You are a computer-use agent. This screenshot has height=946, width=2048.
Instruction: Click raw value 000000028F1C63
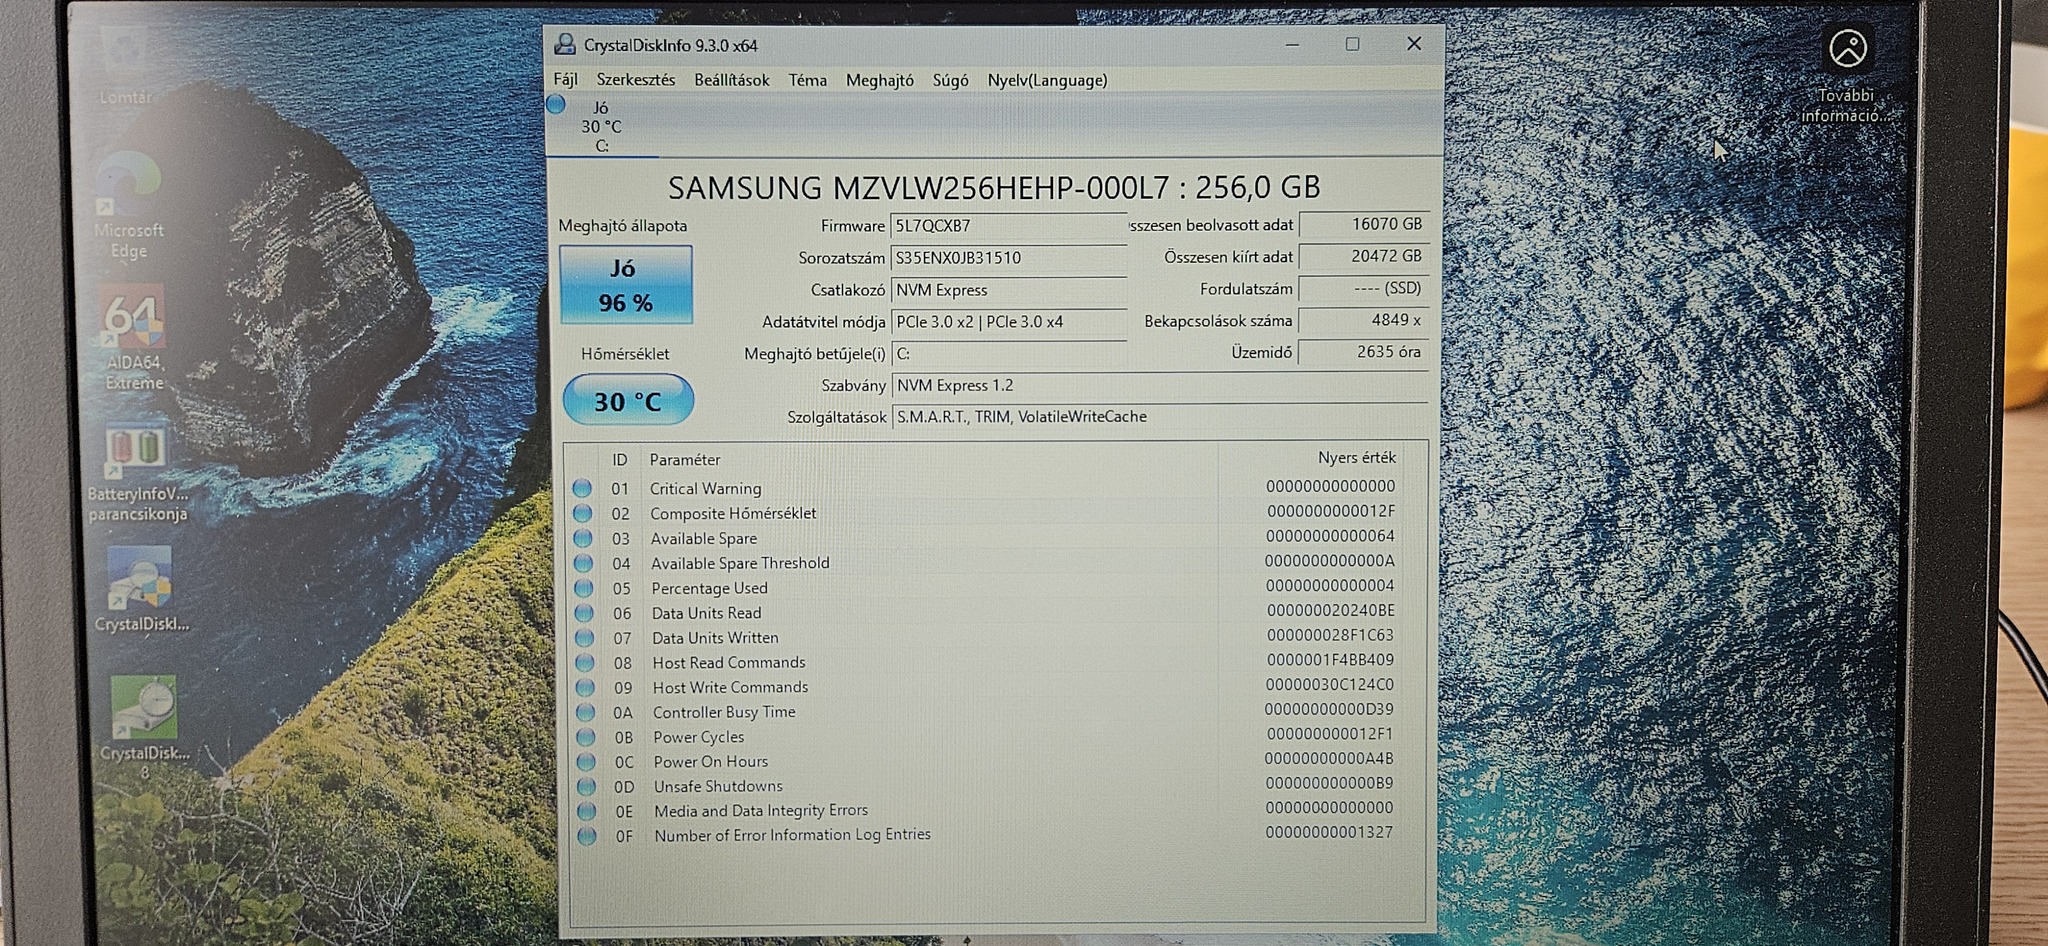[x=1330, y=635]
